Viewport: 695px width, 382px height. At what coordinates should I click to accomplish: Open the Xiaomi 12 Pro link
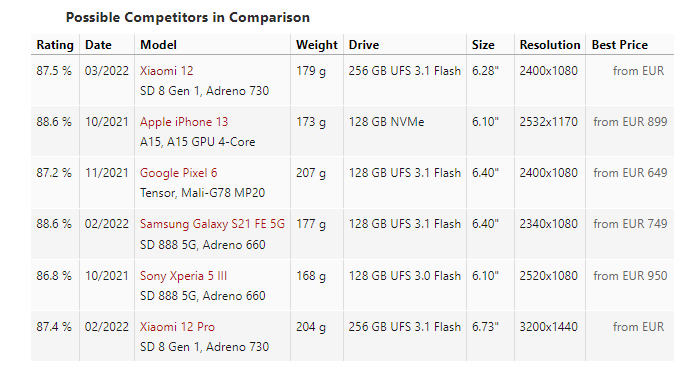[x=177, y=327]
